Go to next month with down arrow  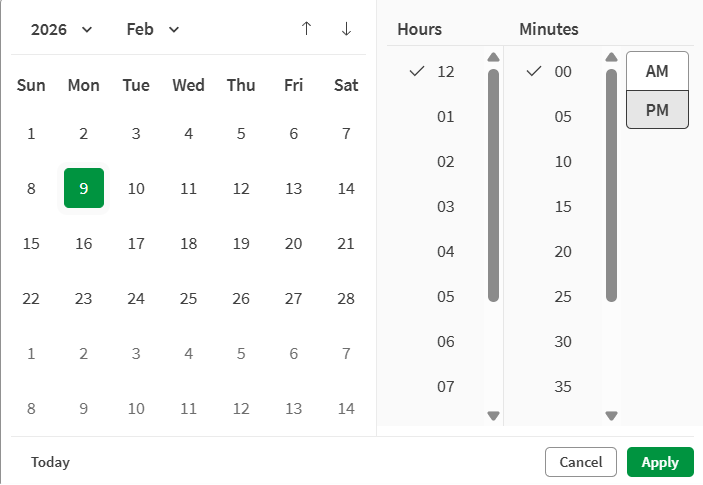(346, 29)
